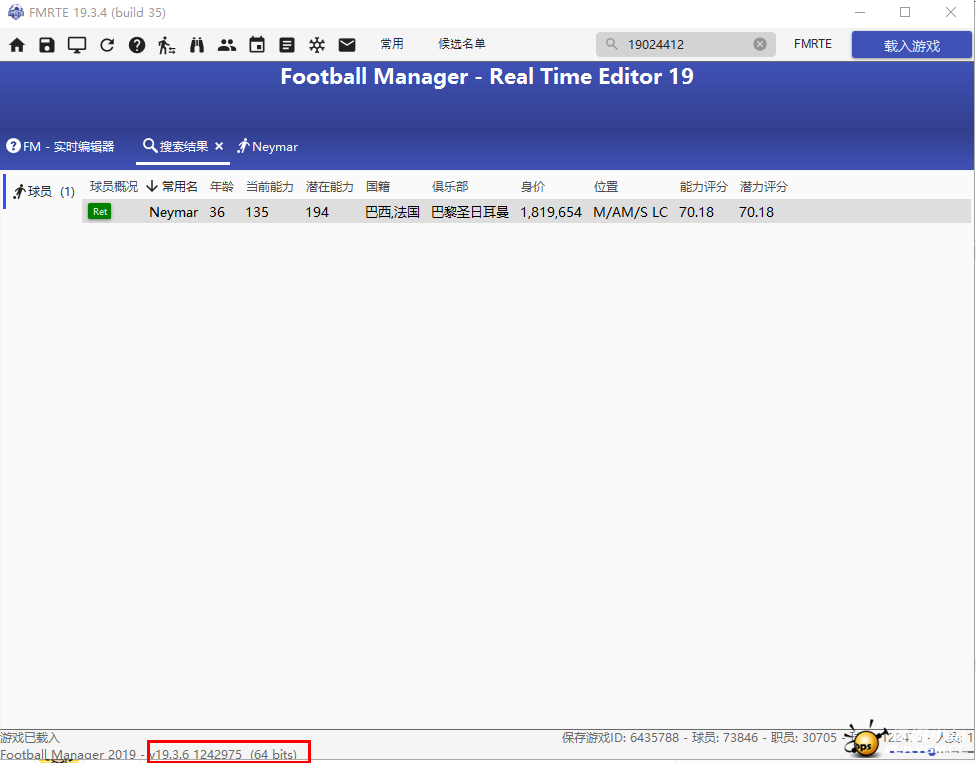Open help via question mark toolbar icon
The height and width of the screenshot is (763, 976).
point(137,45)
